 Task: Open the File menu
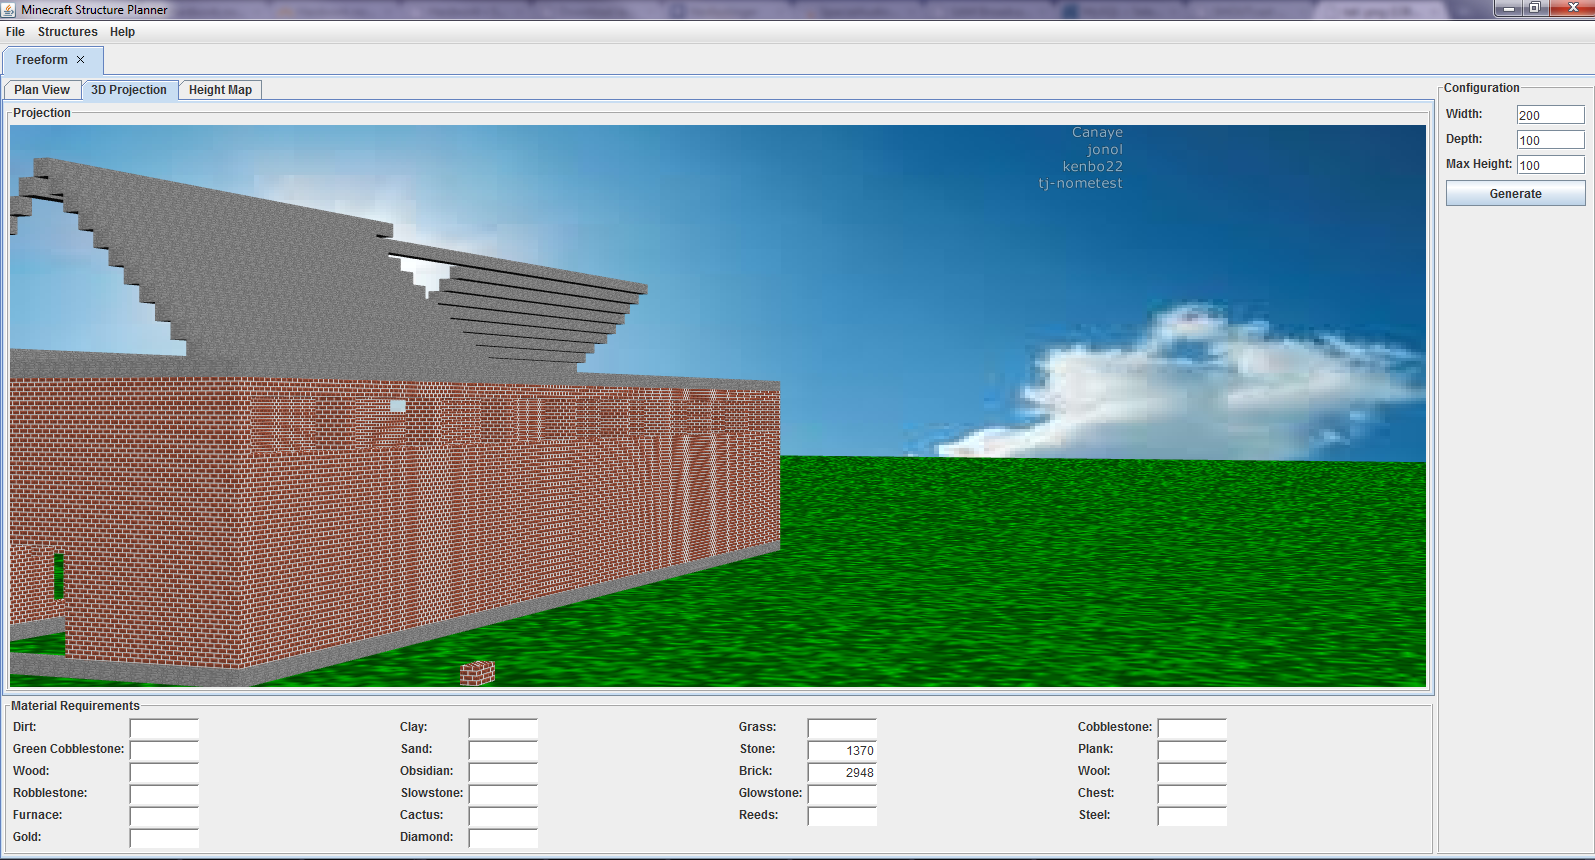coord(15,32)
